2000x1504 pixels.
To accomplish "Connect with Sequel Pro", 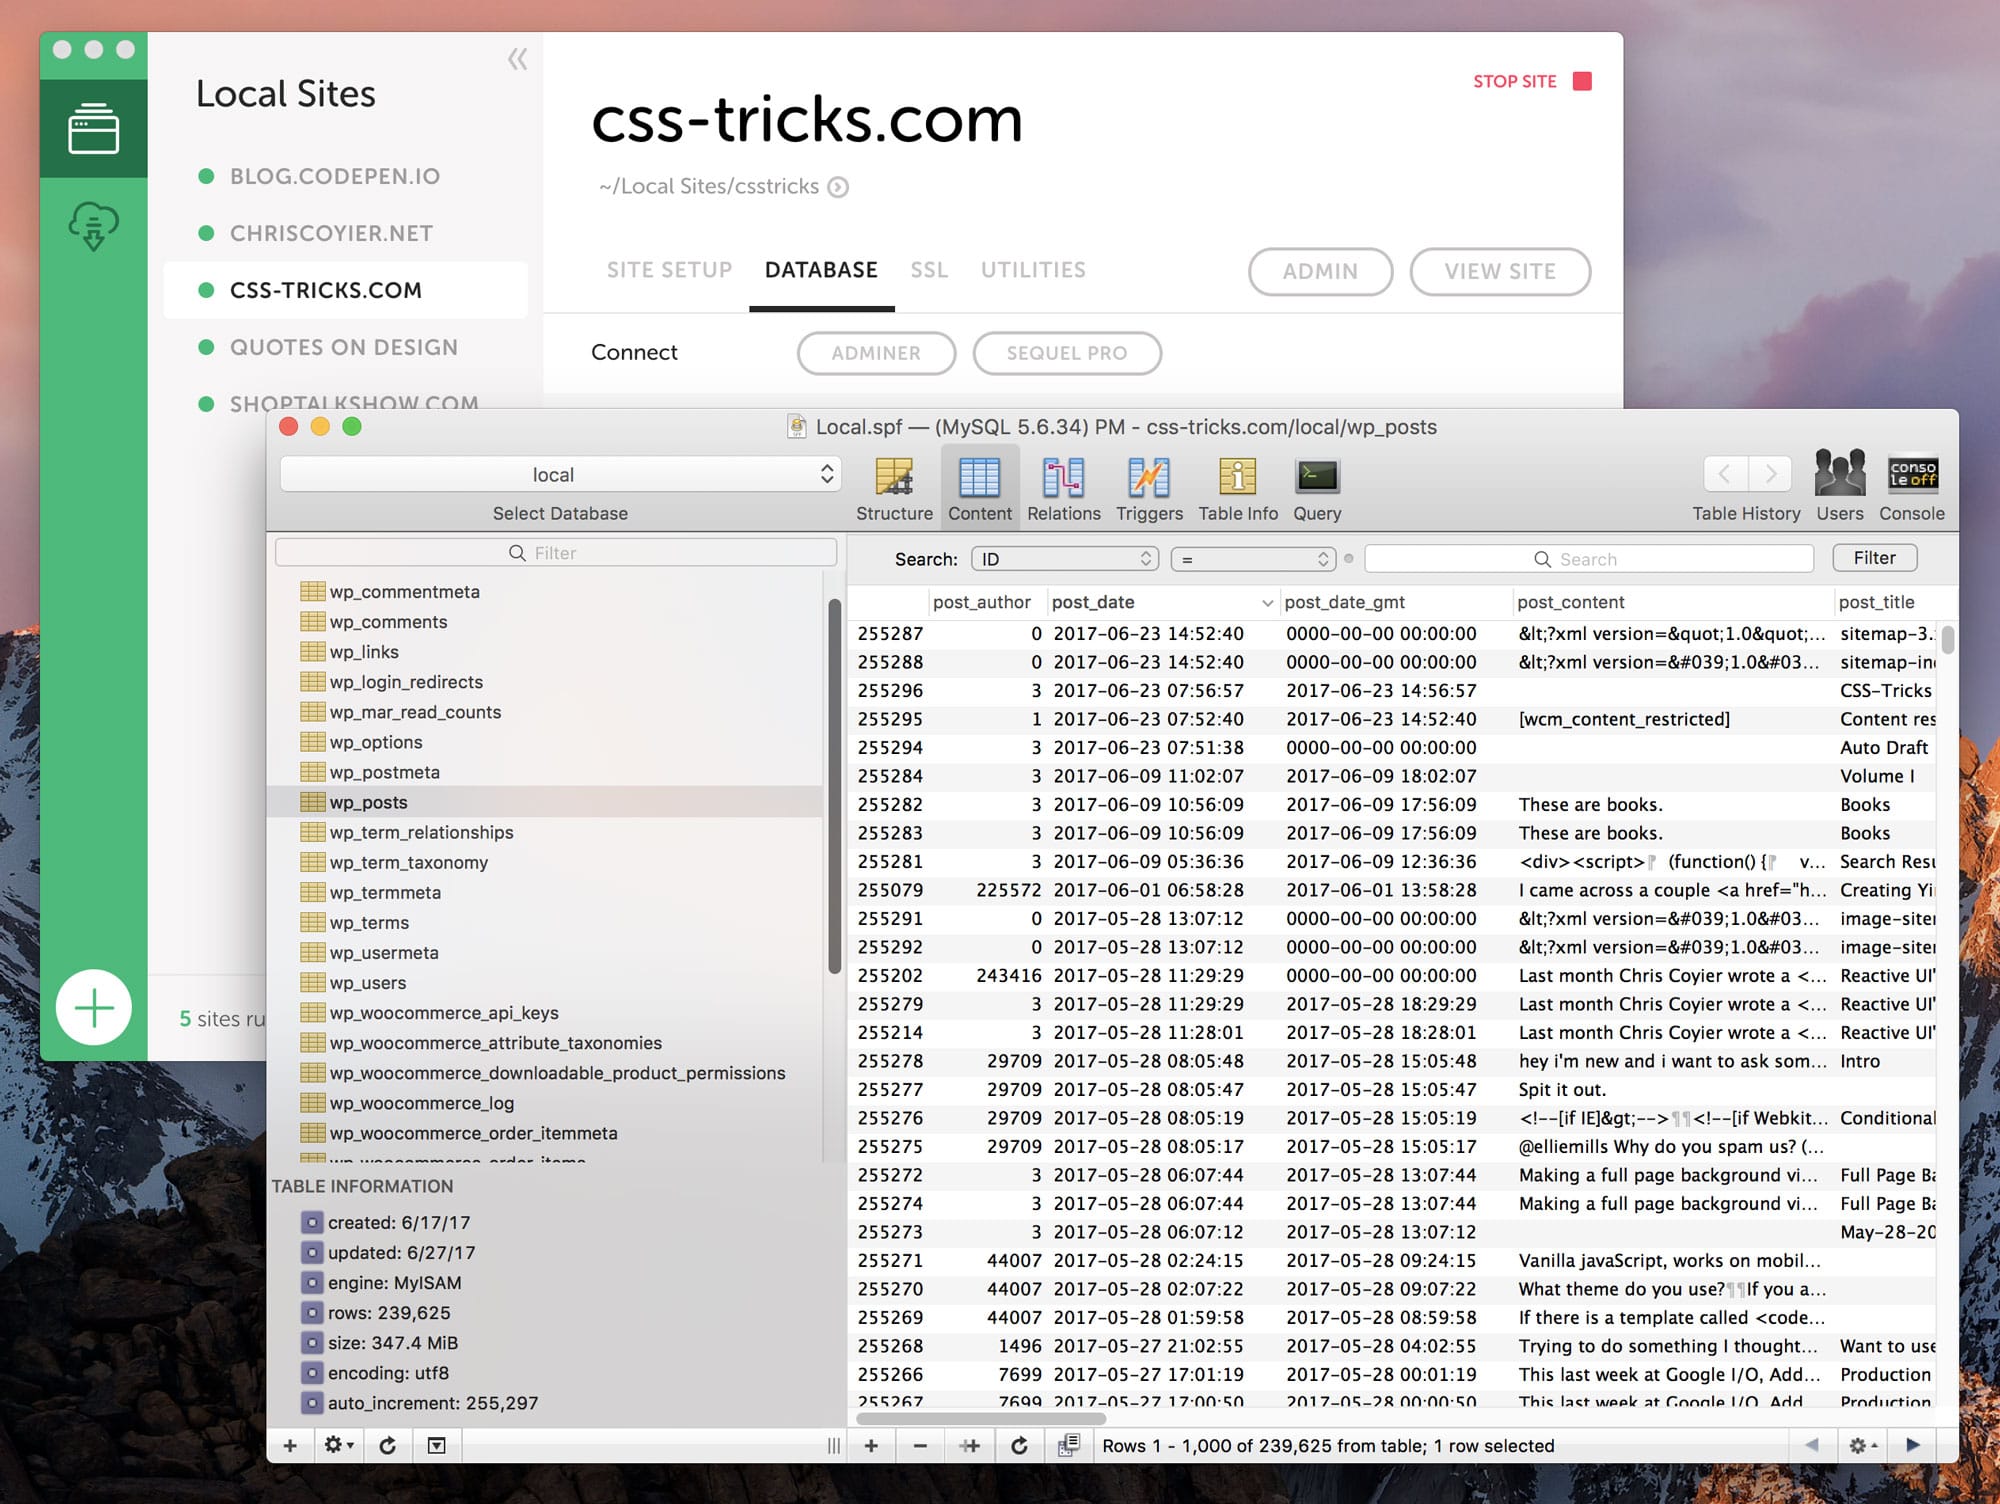I will pos(1067,353).
